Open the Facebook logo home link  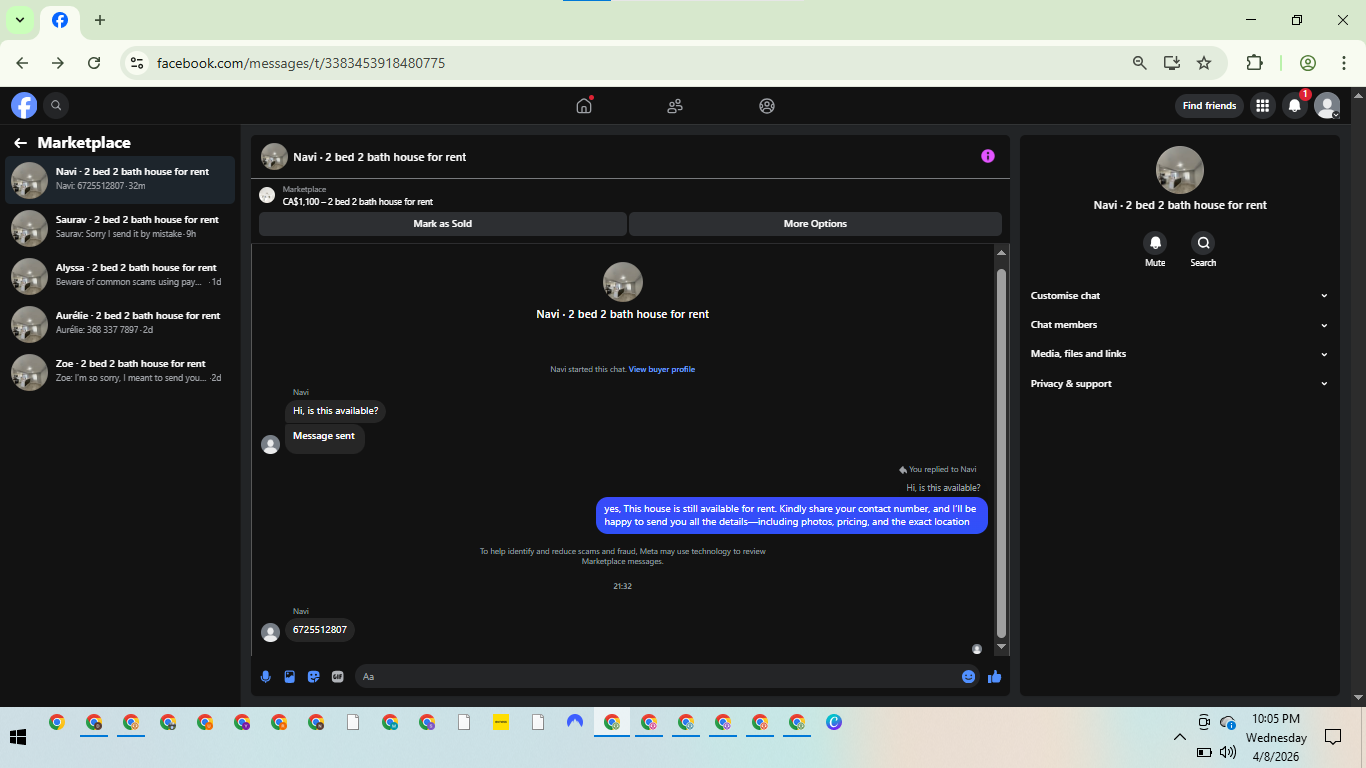24,105
